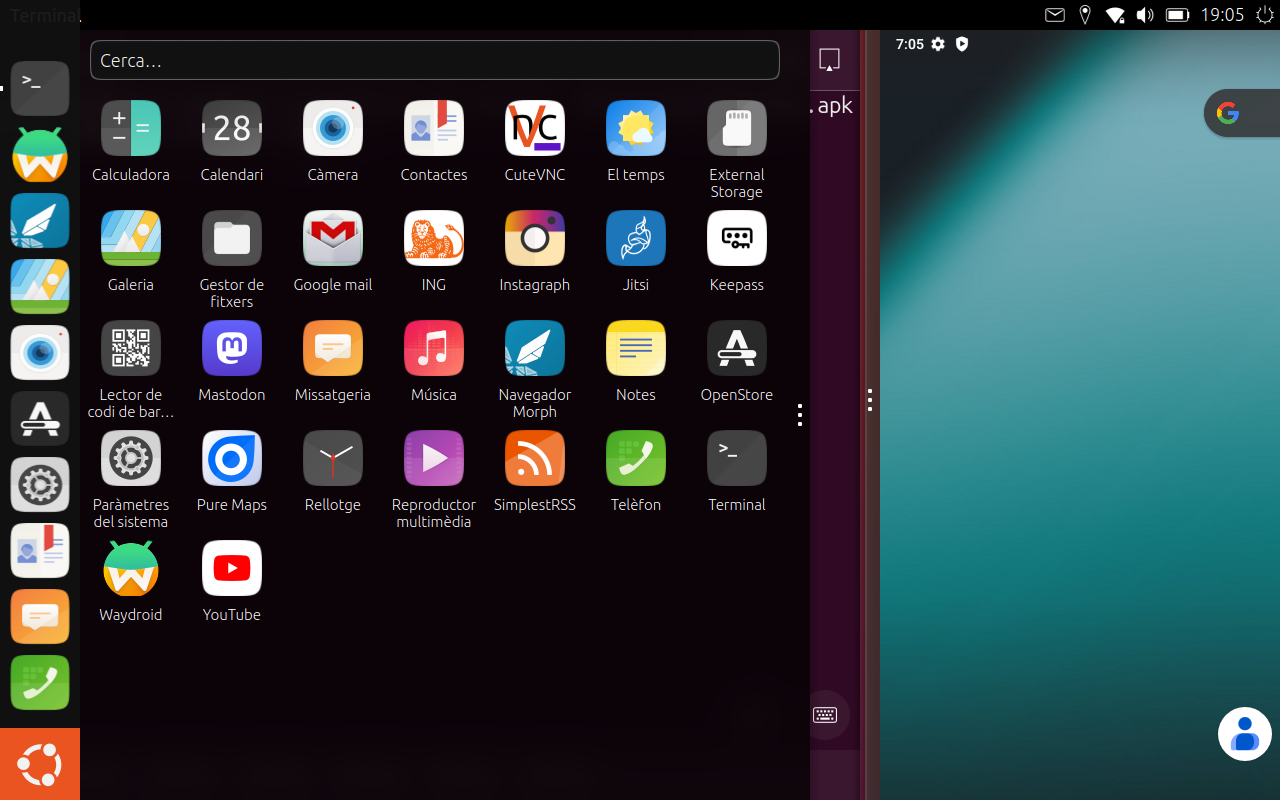The image size is (1280, 800).
Task: Open Paràmetres del sistema in grid
Action: 131,458
